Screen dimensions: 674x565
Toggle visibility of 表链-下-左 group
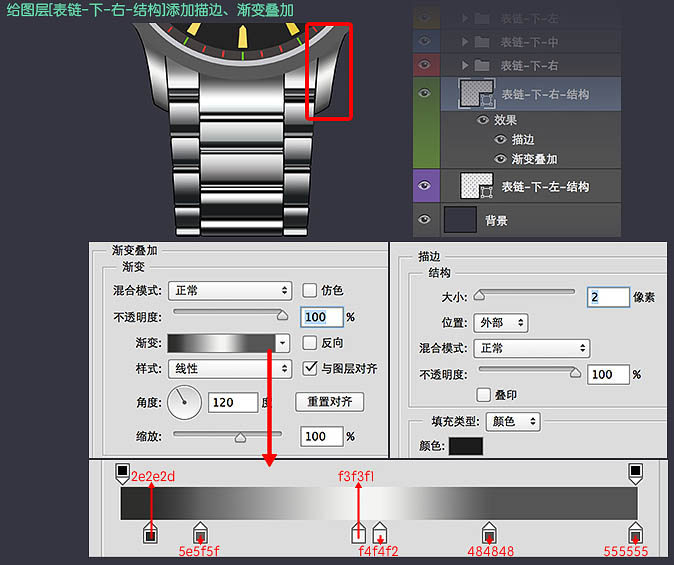[x=424, y=18]
